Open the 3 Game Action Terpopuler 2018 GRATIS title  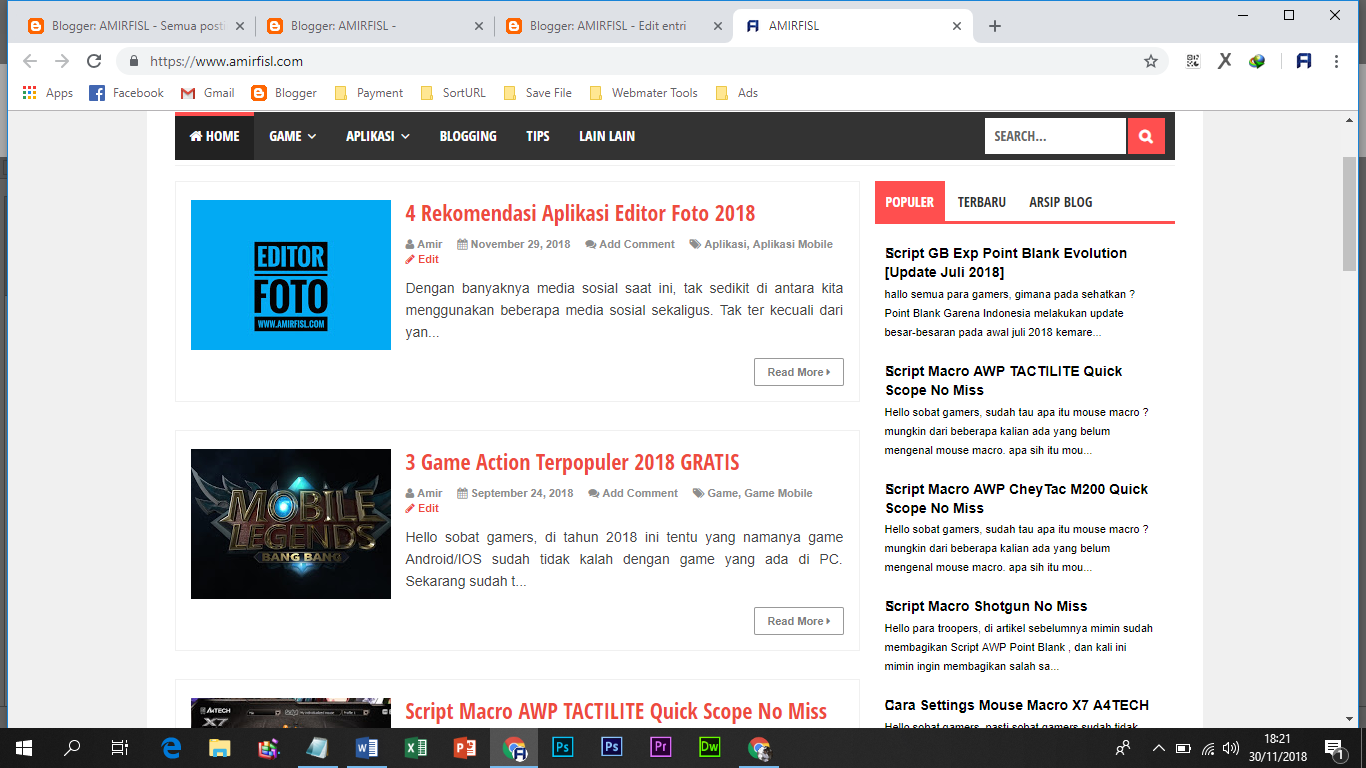point(572,462)
